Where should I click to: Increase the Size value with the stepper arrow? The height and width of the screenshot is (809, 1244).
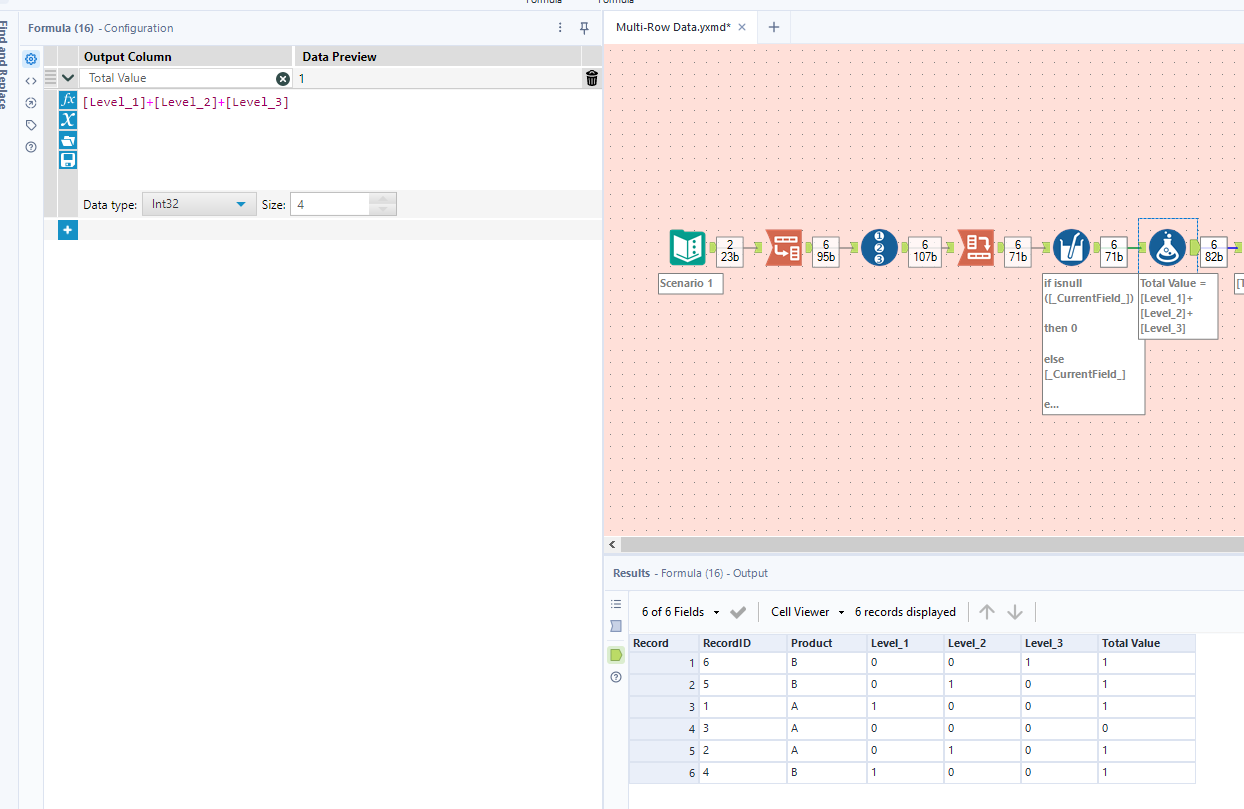click(383, 198)
